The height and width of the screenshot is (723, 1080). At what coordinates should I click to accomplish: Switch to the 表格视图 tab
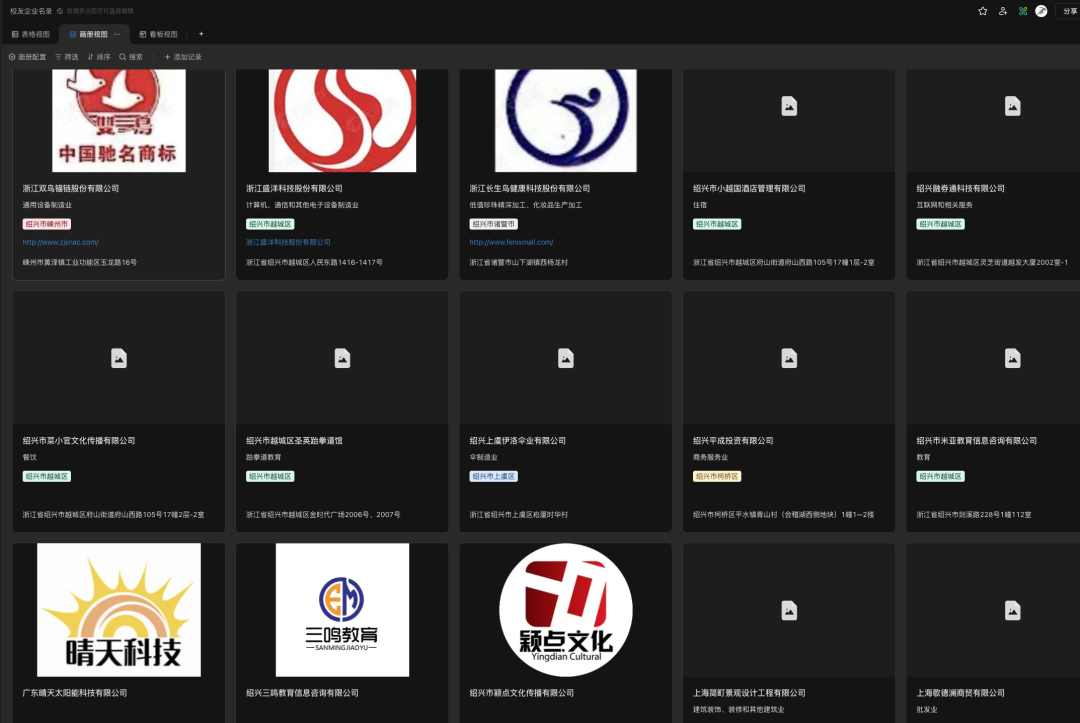(x=31, y=34)
